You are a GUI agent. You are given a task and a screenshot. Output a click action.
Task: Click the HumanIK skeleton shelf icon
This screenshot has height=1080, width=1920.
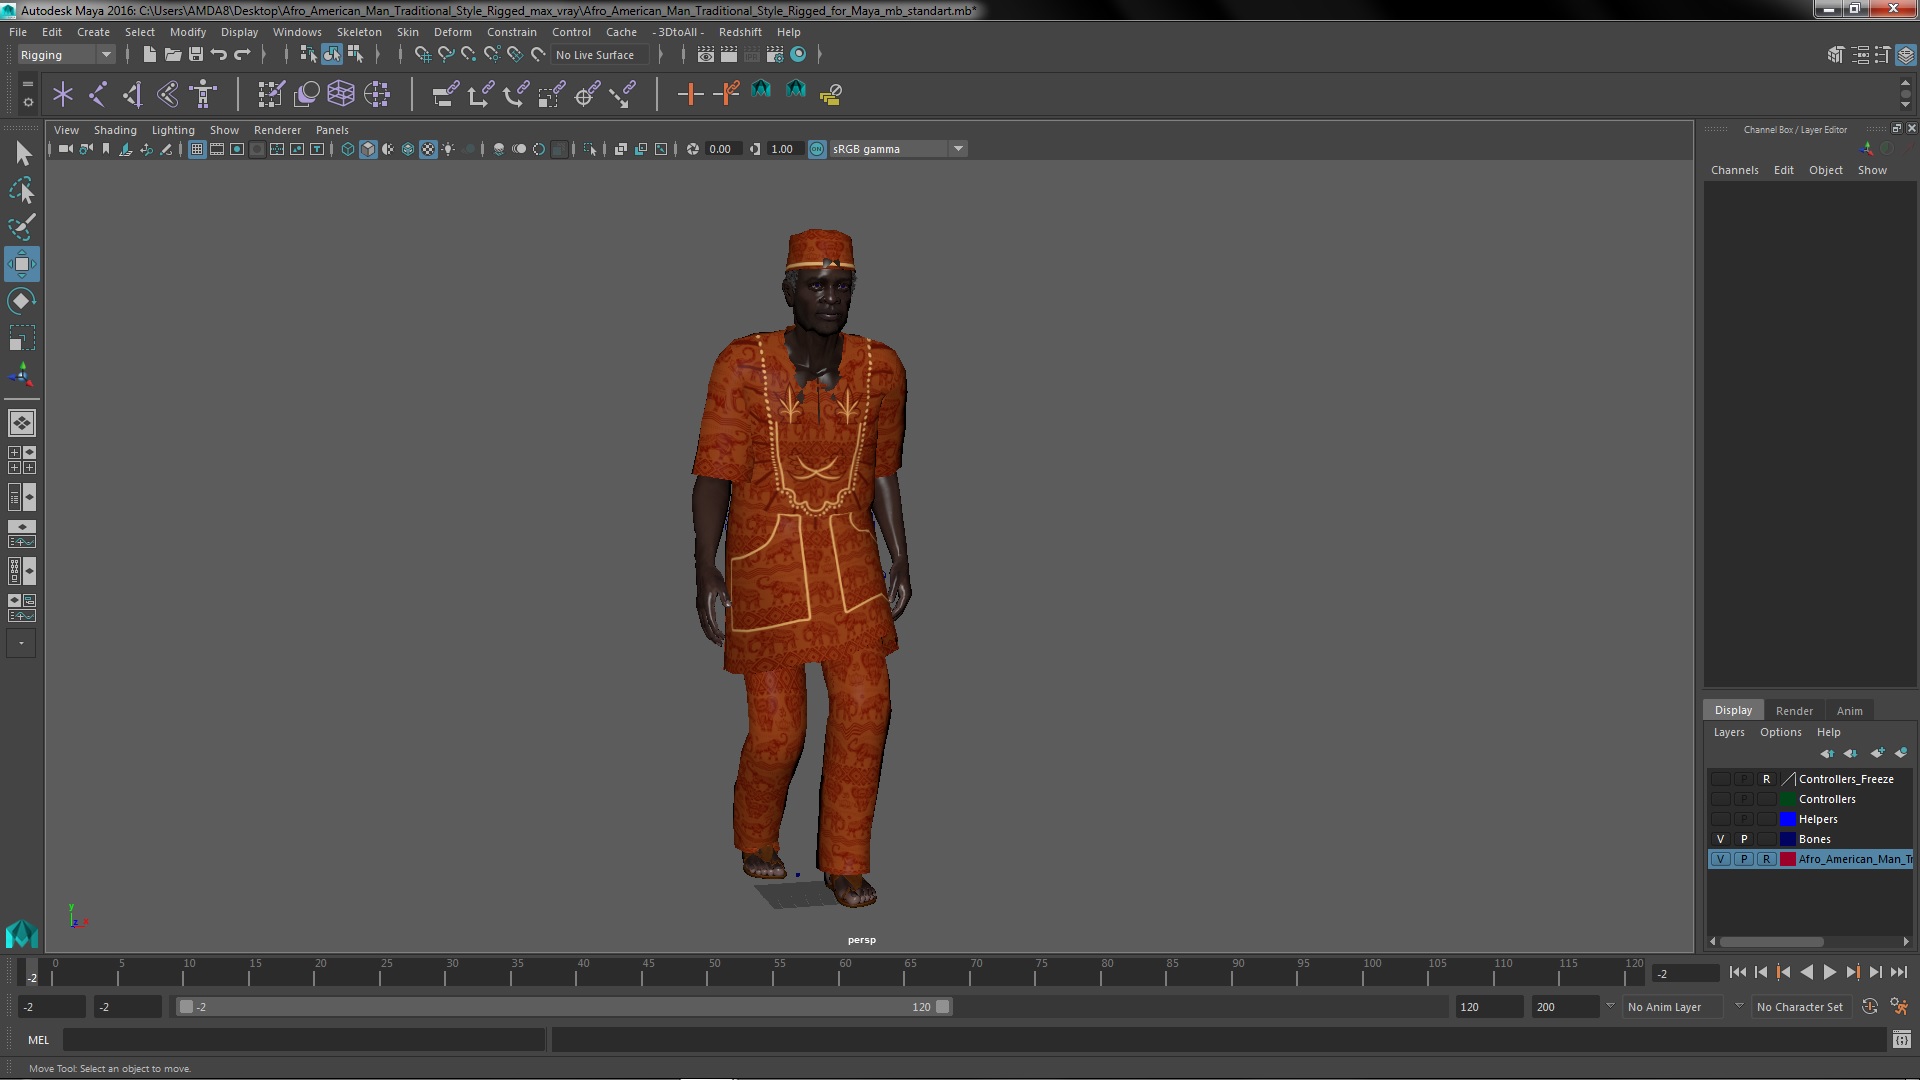203,94
